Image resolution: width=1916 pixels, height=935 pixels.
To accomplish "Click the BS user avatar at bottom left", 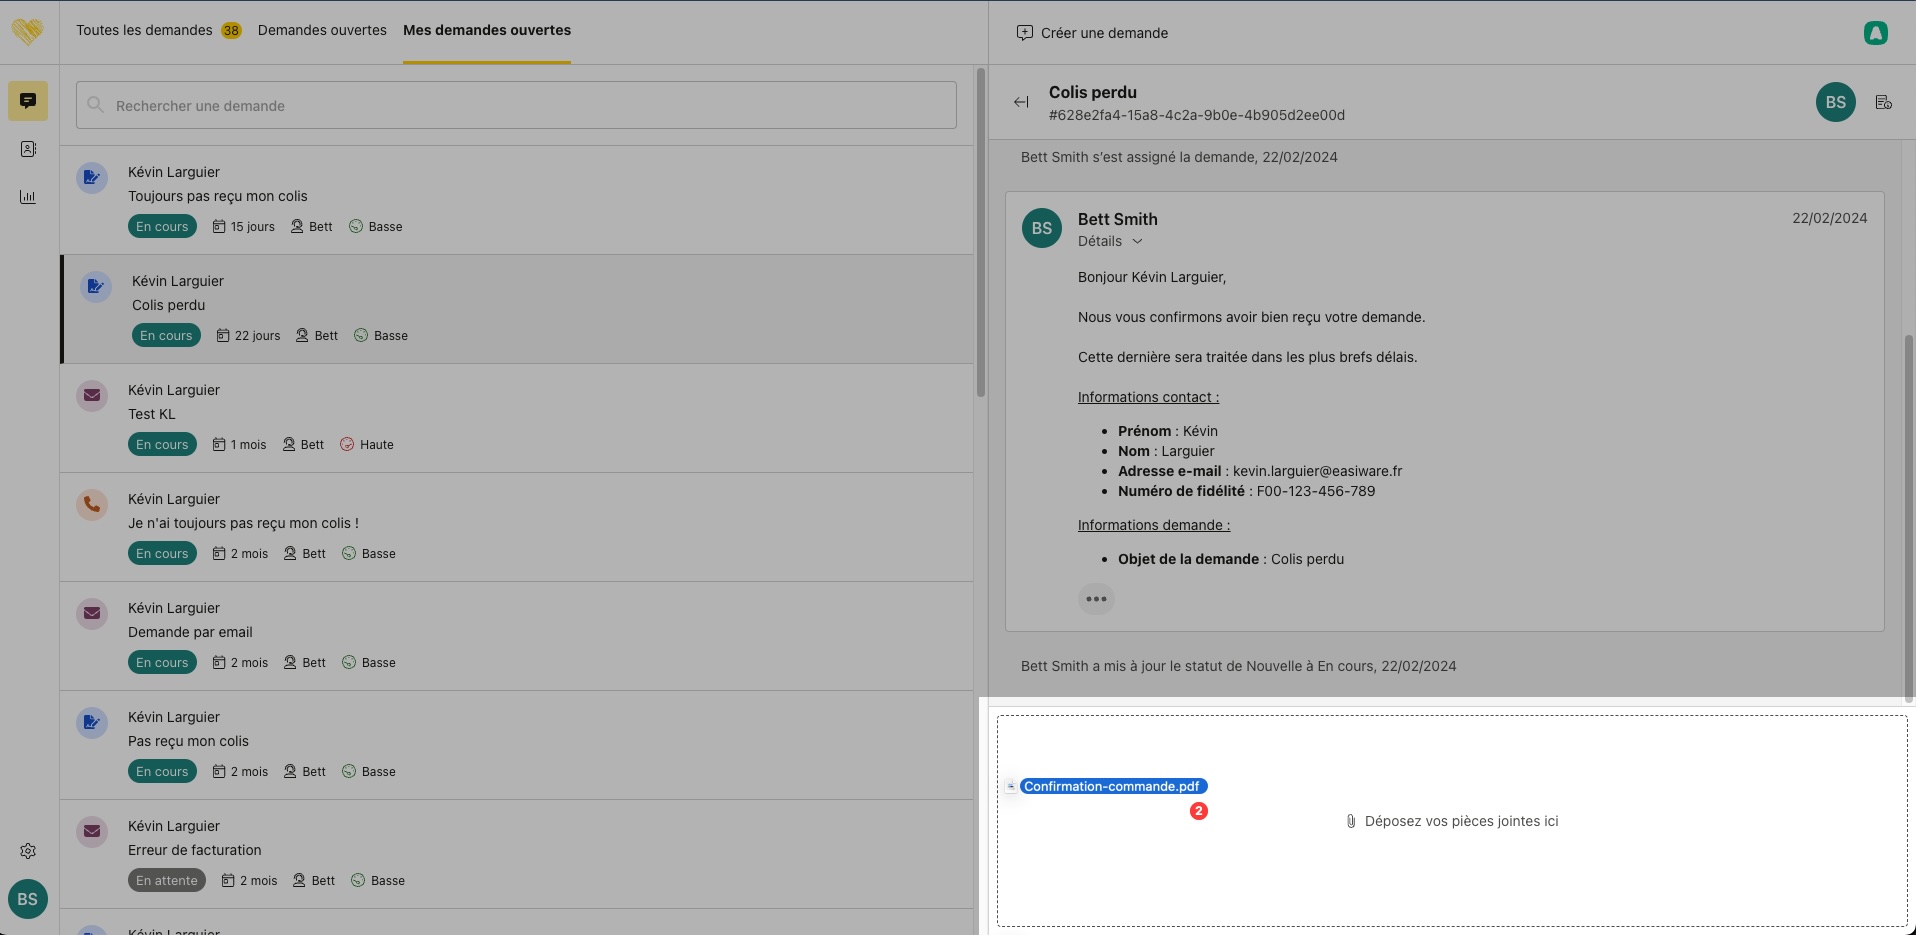I will 28,899.
